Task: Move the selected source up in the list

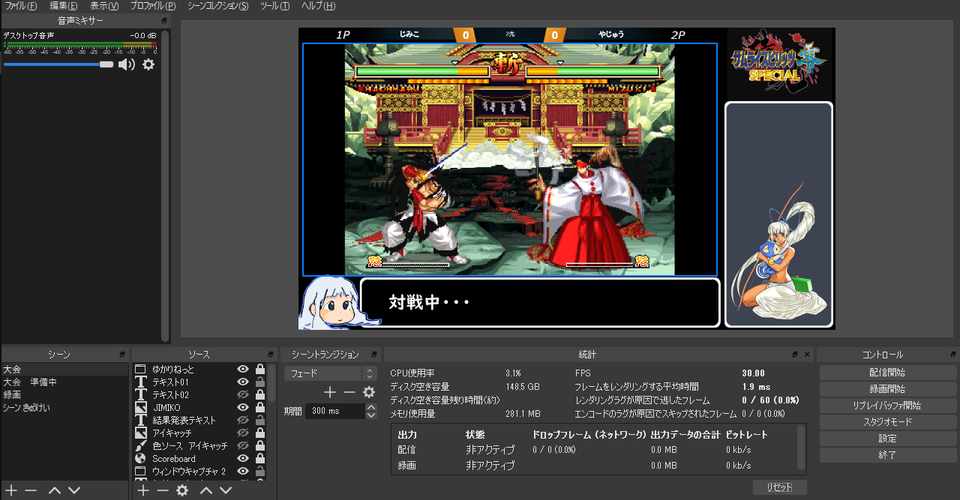Action: tap(206, 490)
